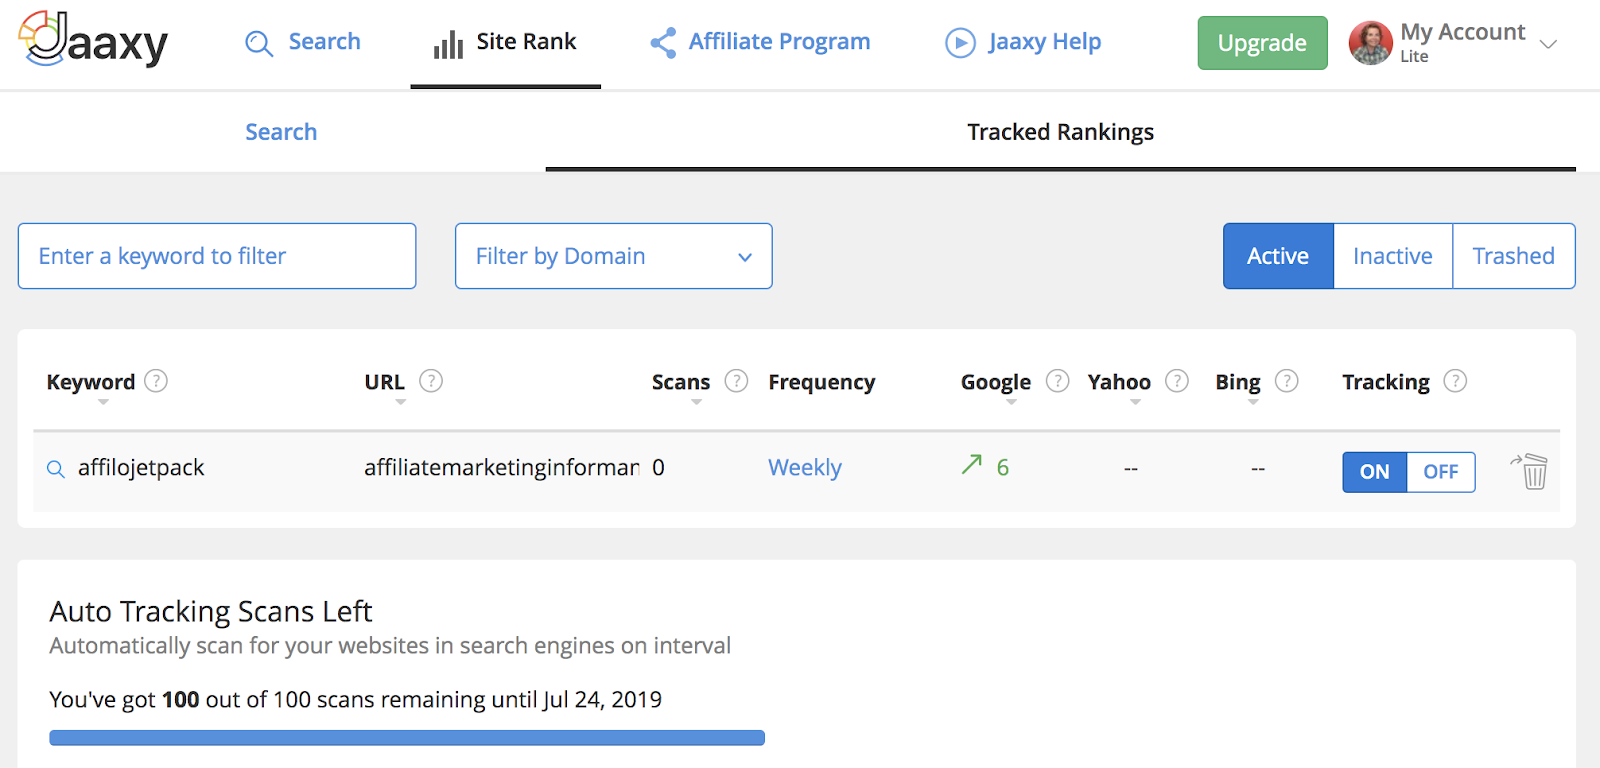The width and height of the screenshot is (1600, 768).
Task: Click the Automatically scan for your websites description
Action: (x=390, y=646)
